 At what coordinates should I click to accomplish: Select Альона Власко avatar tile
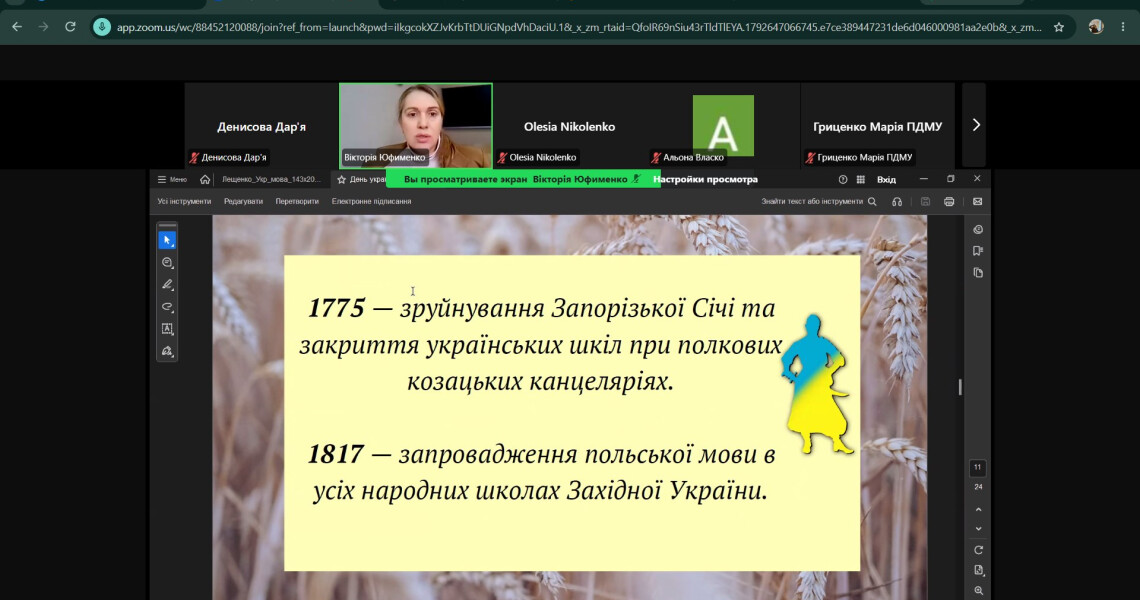tap(723, 126)
